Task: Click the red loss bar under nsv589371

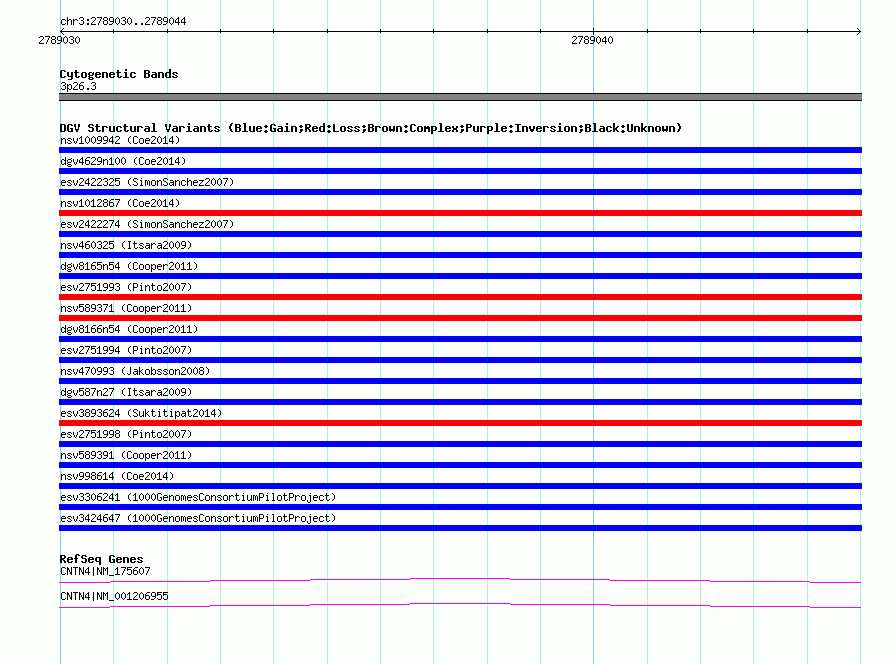Action: 460,318
